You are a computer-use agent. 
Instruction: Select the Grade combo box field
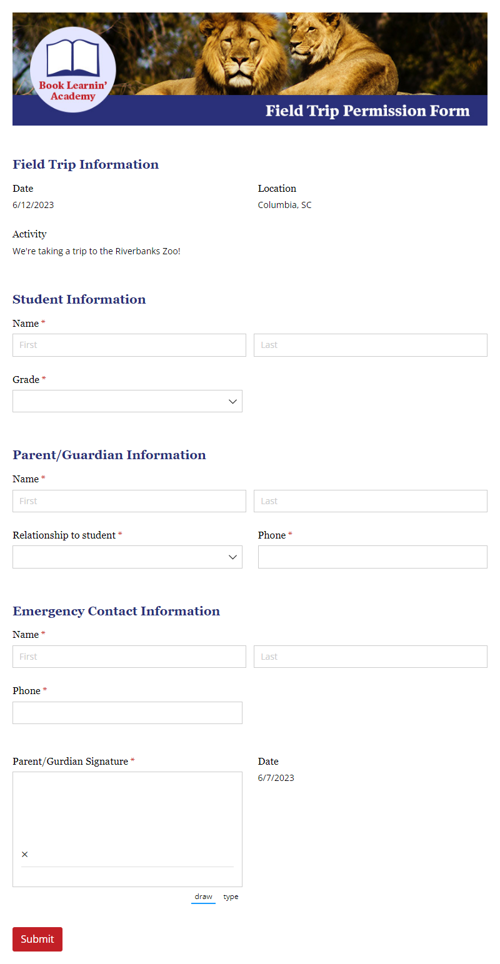(127, 401)
